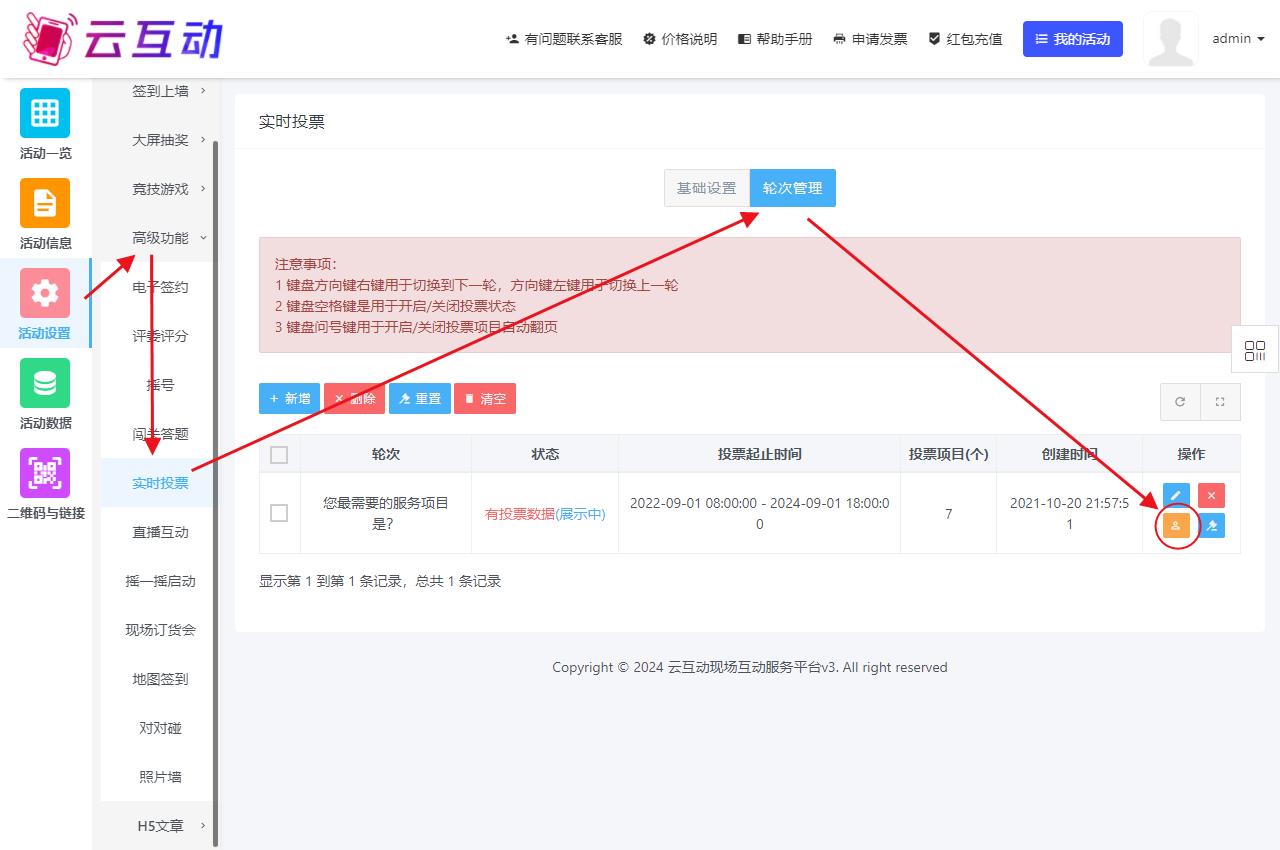Click 状态 column header

point(545,454)
